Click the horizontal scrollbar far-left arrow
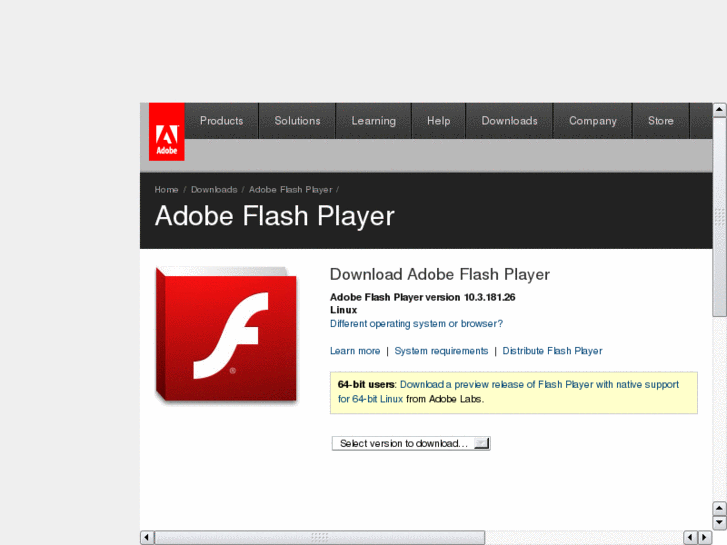The width and height of the screenshot is (727, 545). point(147,538)
